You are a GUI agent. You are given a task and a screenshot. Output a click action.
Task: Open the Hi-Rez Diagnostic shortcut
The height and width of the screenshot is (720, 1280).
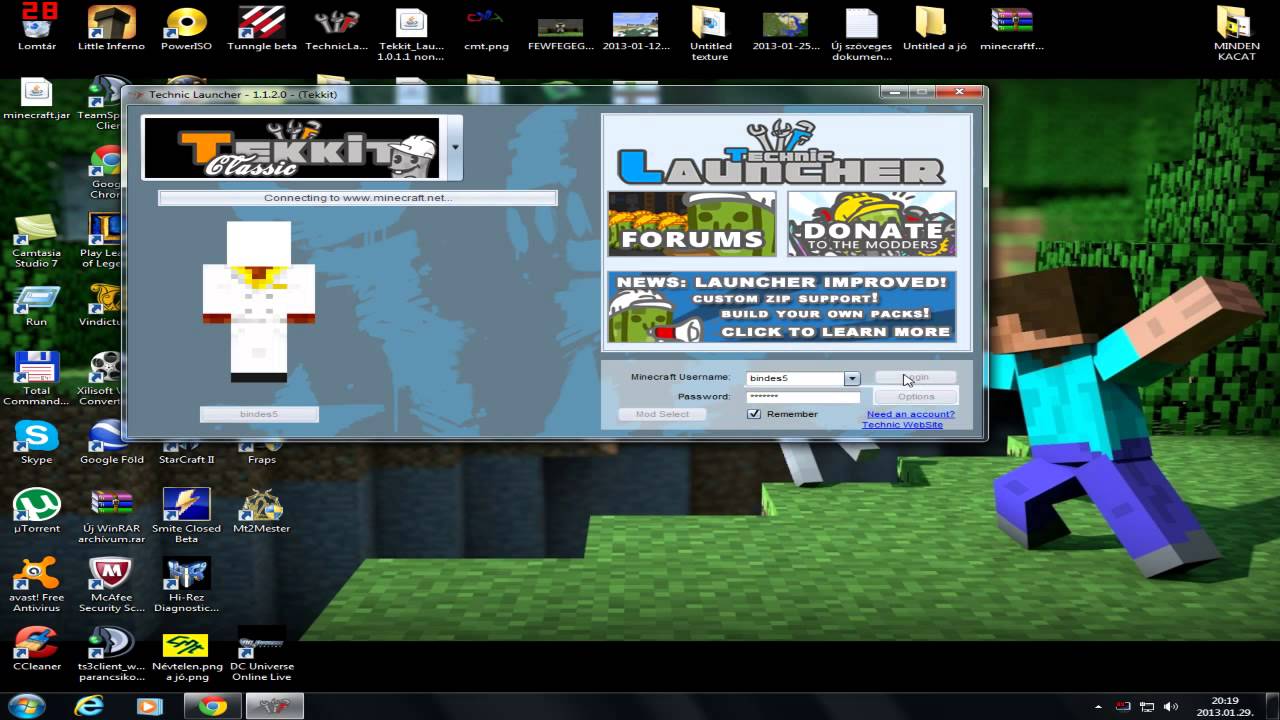coord(186,585)
